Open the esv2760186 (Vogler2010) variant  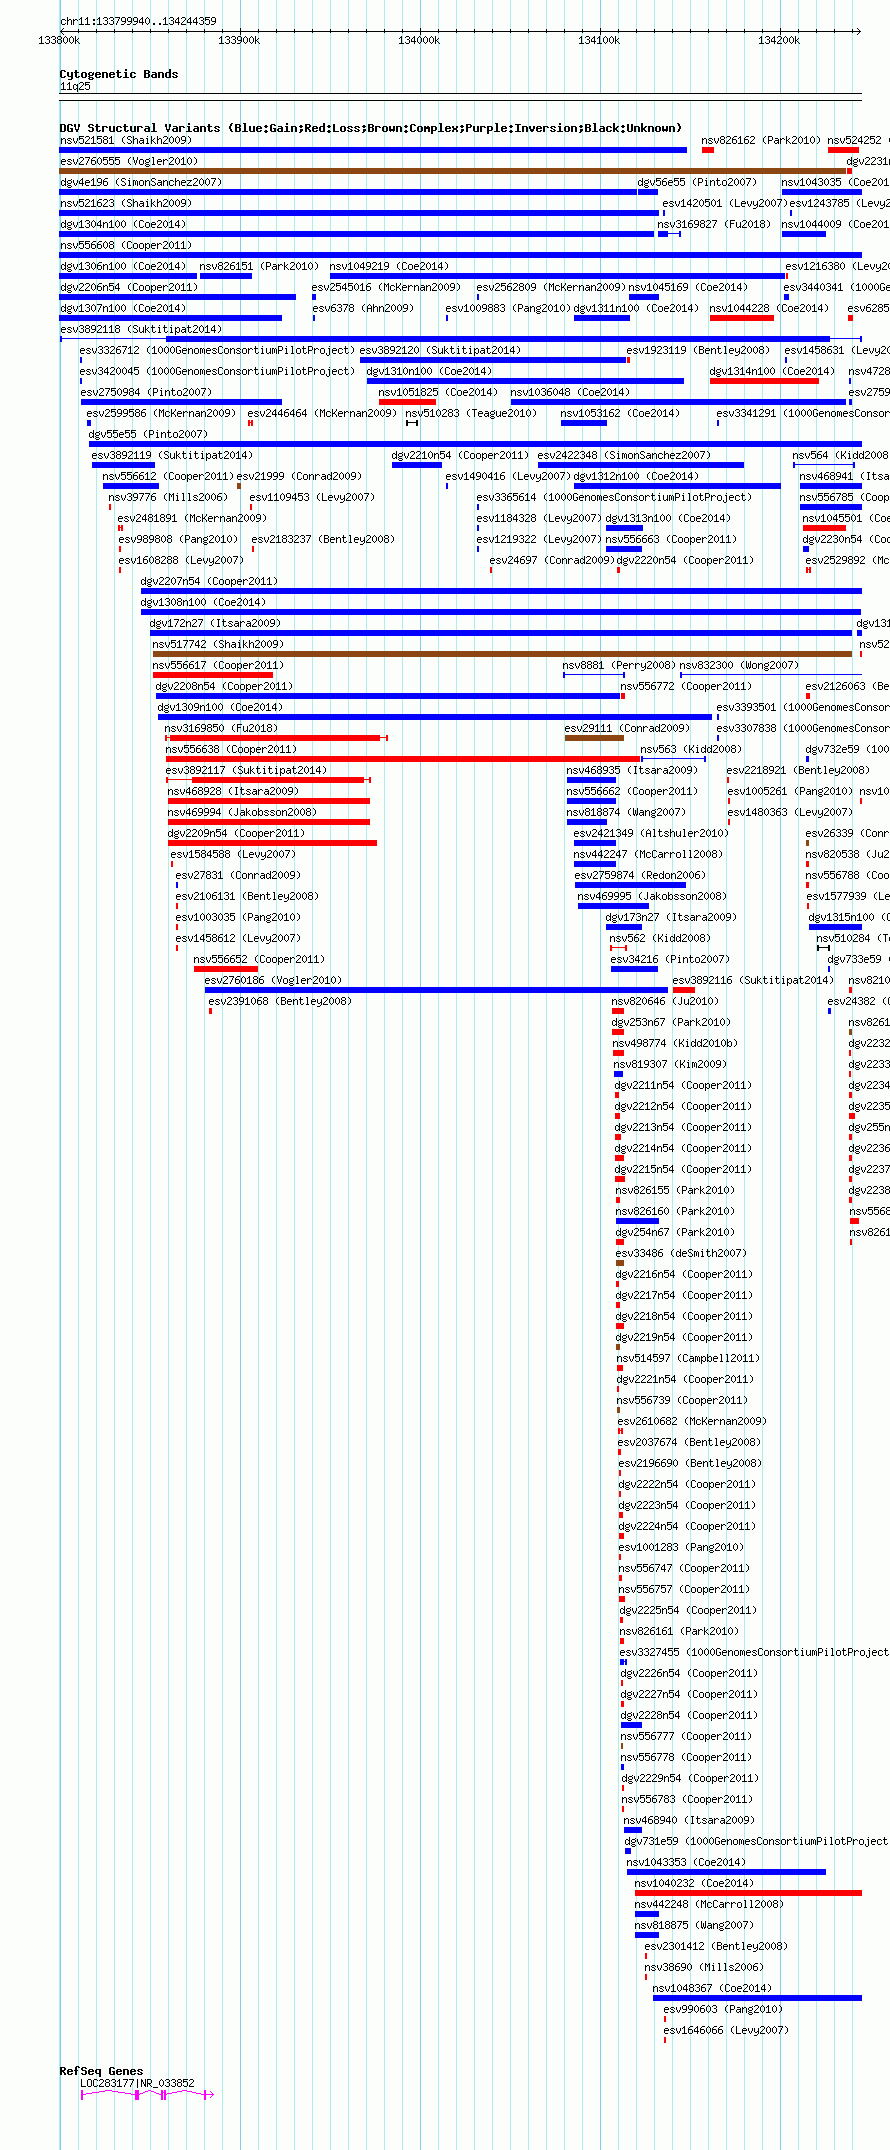click(436, 990)
